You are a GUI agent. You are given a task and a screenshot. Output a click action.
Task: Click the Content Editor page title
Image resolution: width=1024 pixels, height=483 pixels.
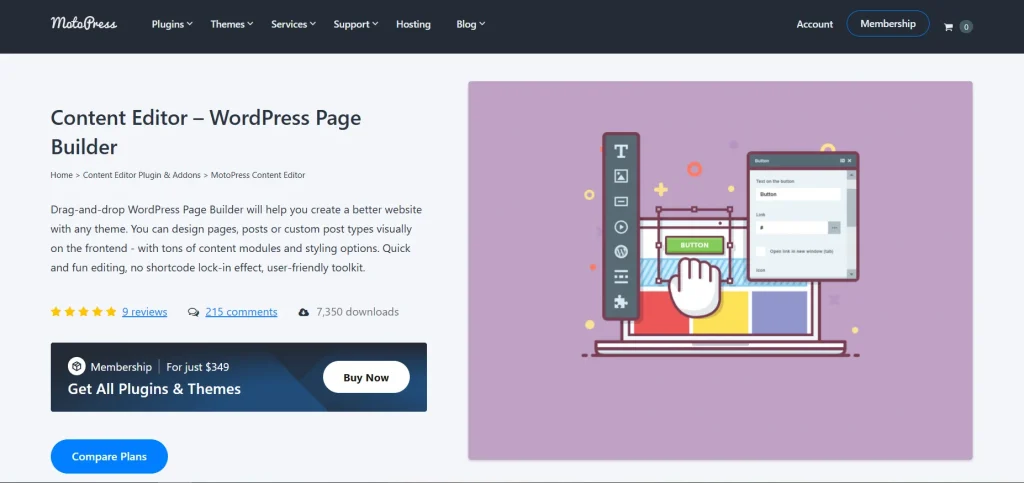206,131
